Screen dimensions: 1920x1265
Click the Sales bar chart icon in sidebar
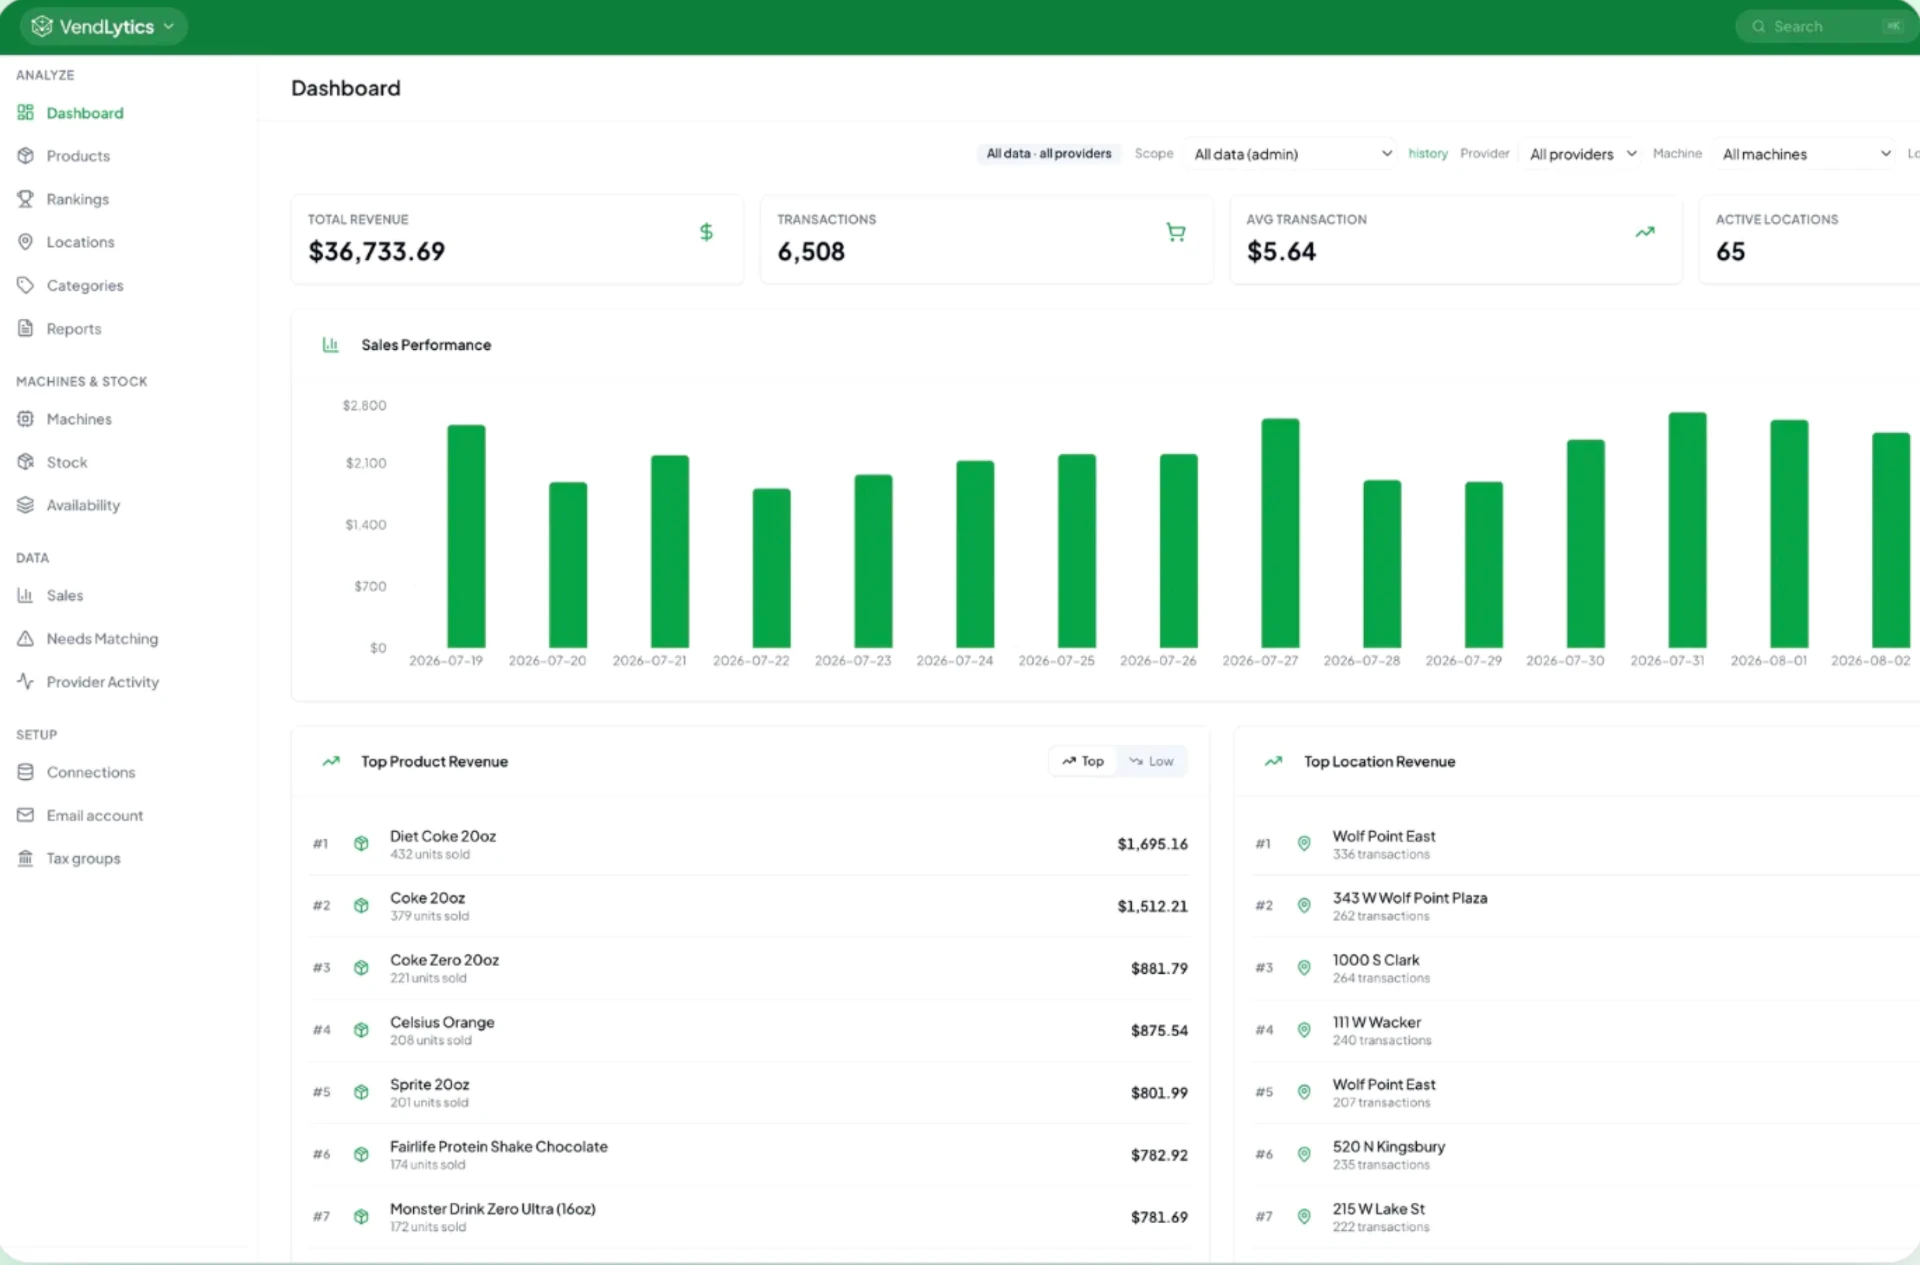[25, 595]
